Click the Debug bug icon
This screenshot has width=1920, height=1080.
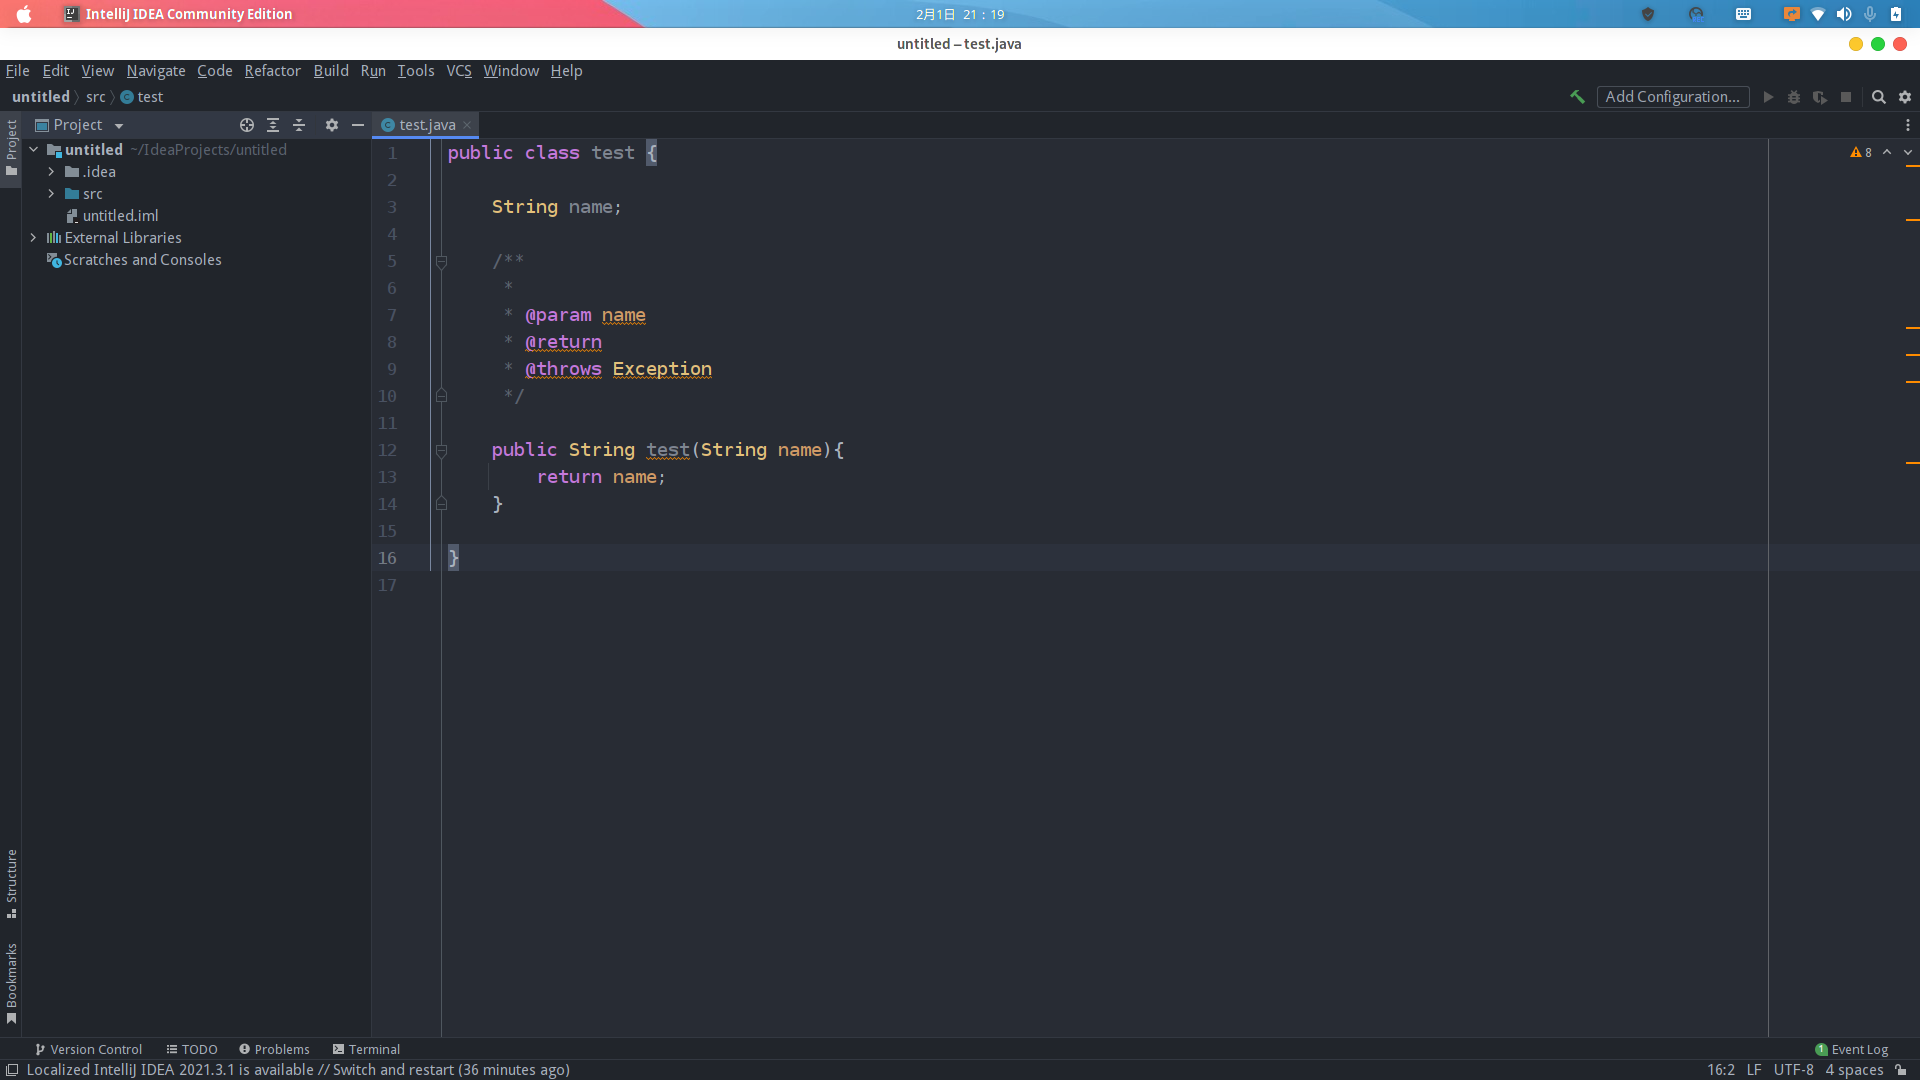(x=1794, y=97)
